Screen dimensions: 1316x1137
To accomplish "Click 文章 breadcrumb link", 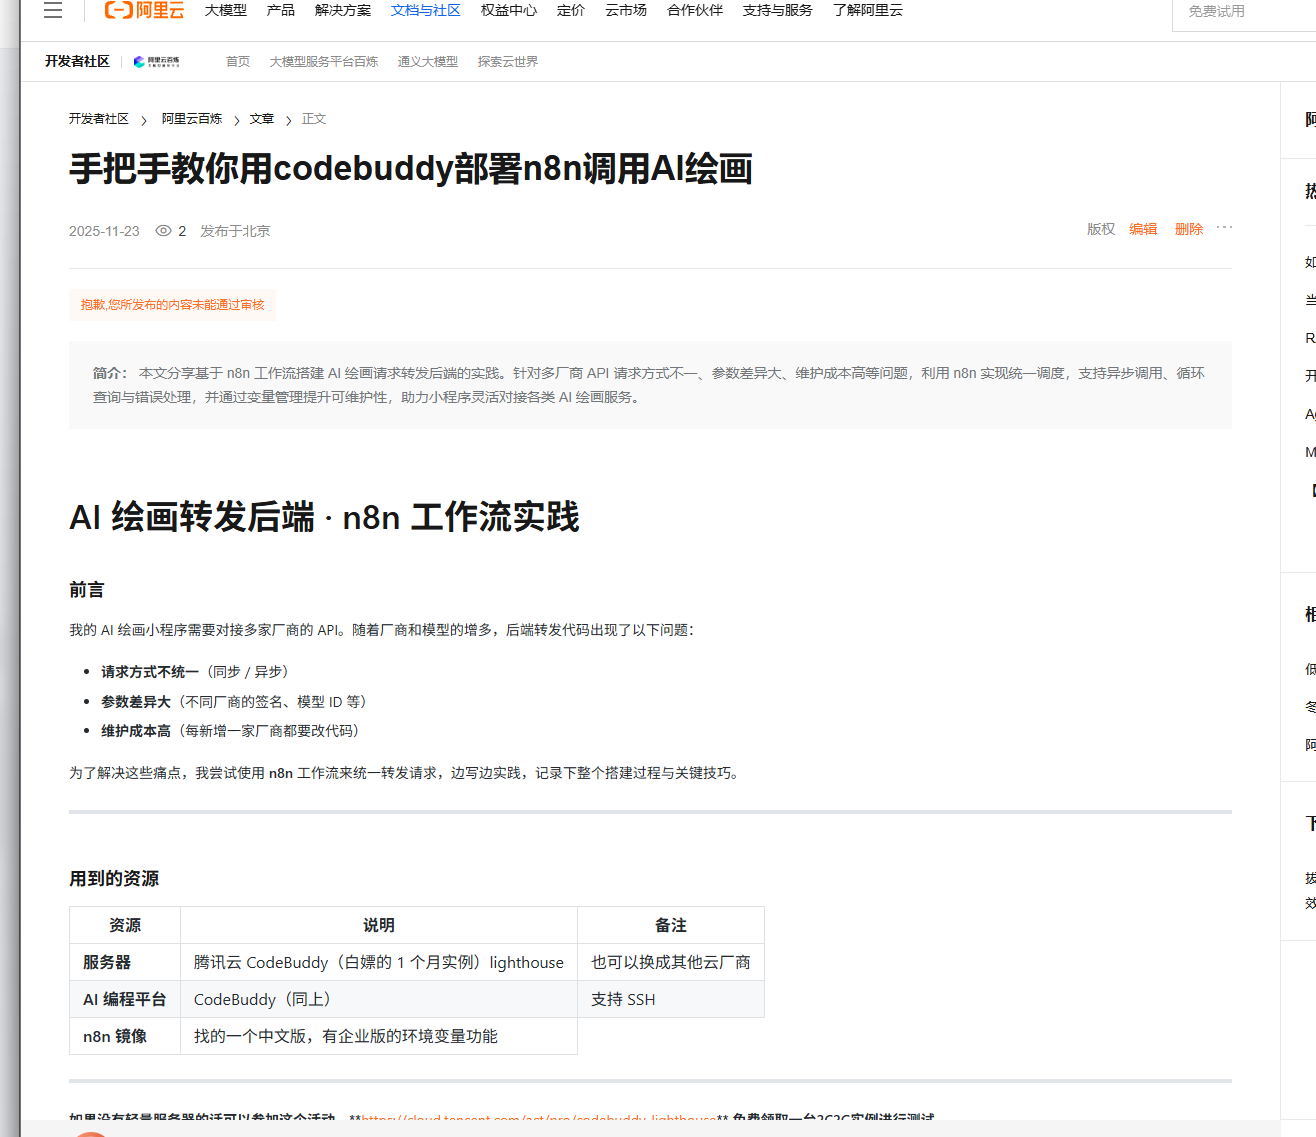I will [262, 119].
